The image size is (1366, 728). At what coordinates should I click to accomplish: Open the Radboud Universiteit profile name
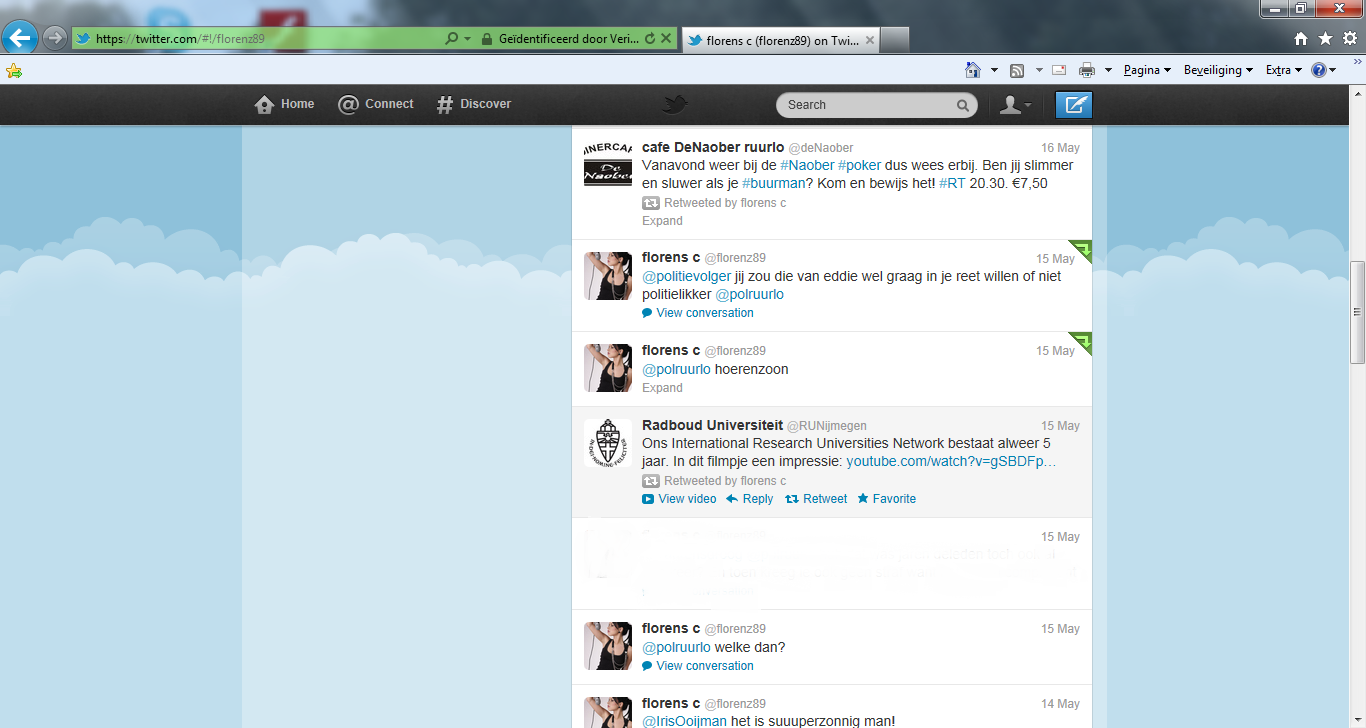712,425
